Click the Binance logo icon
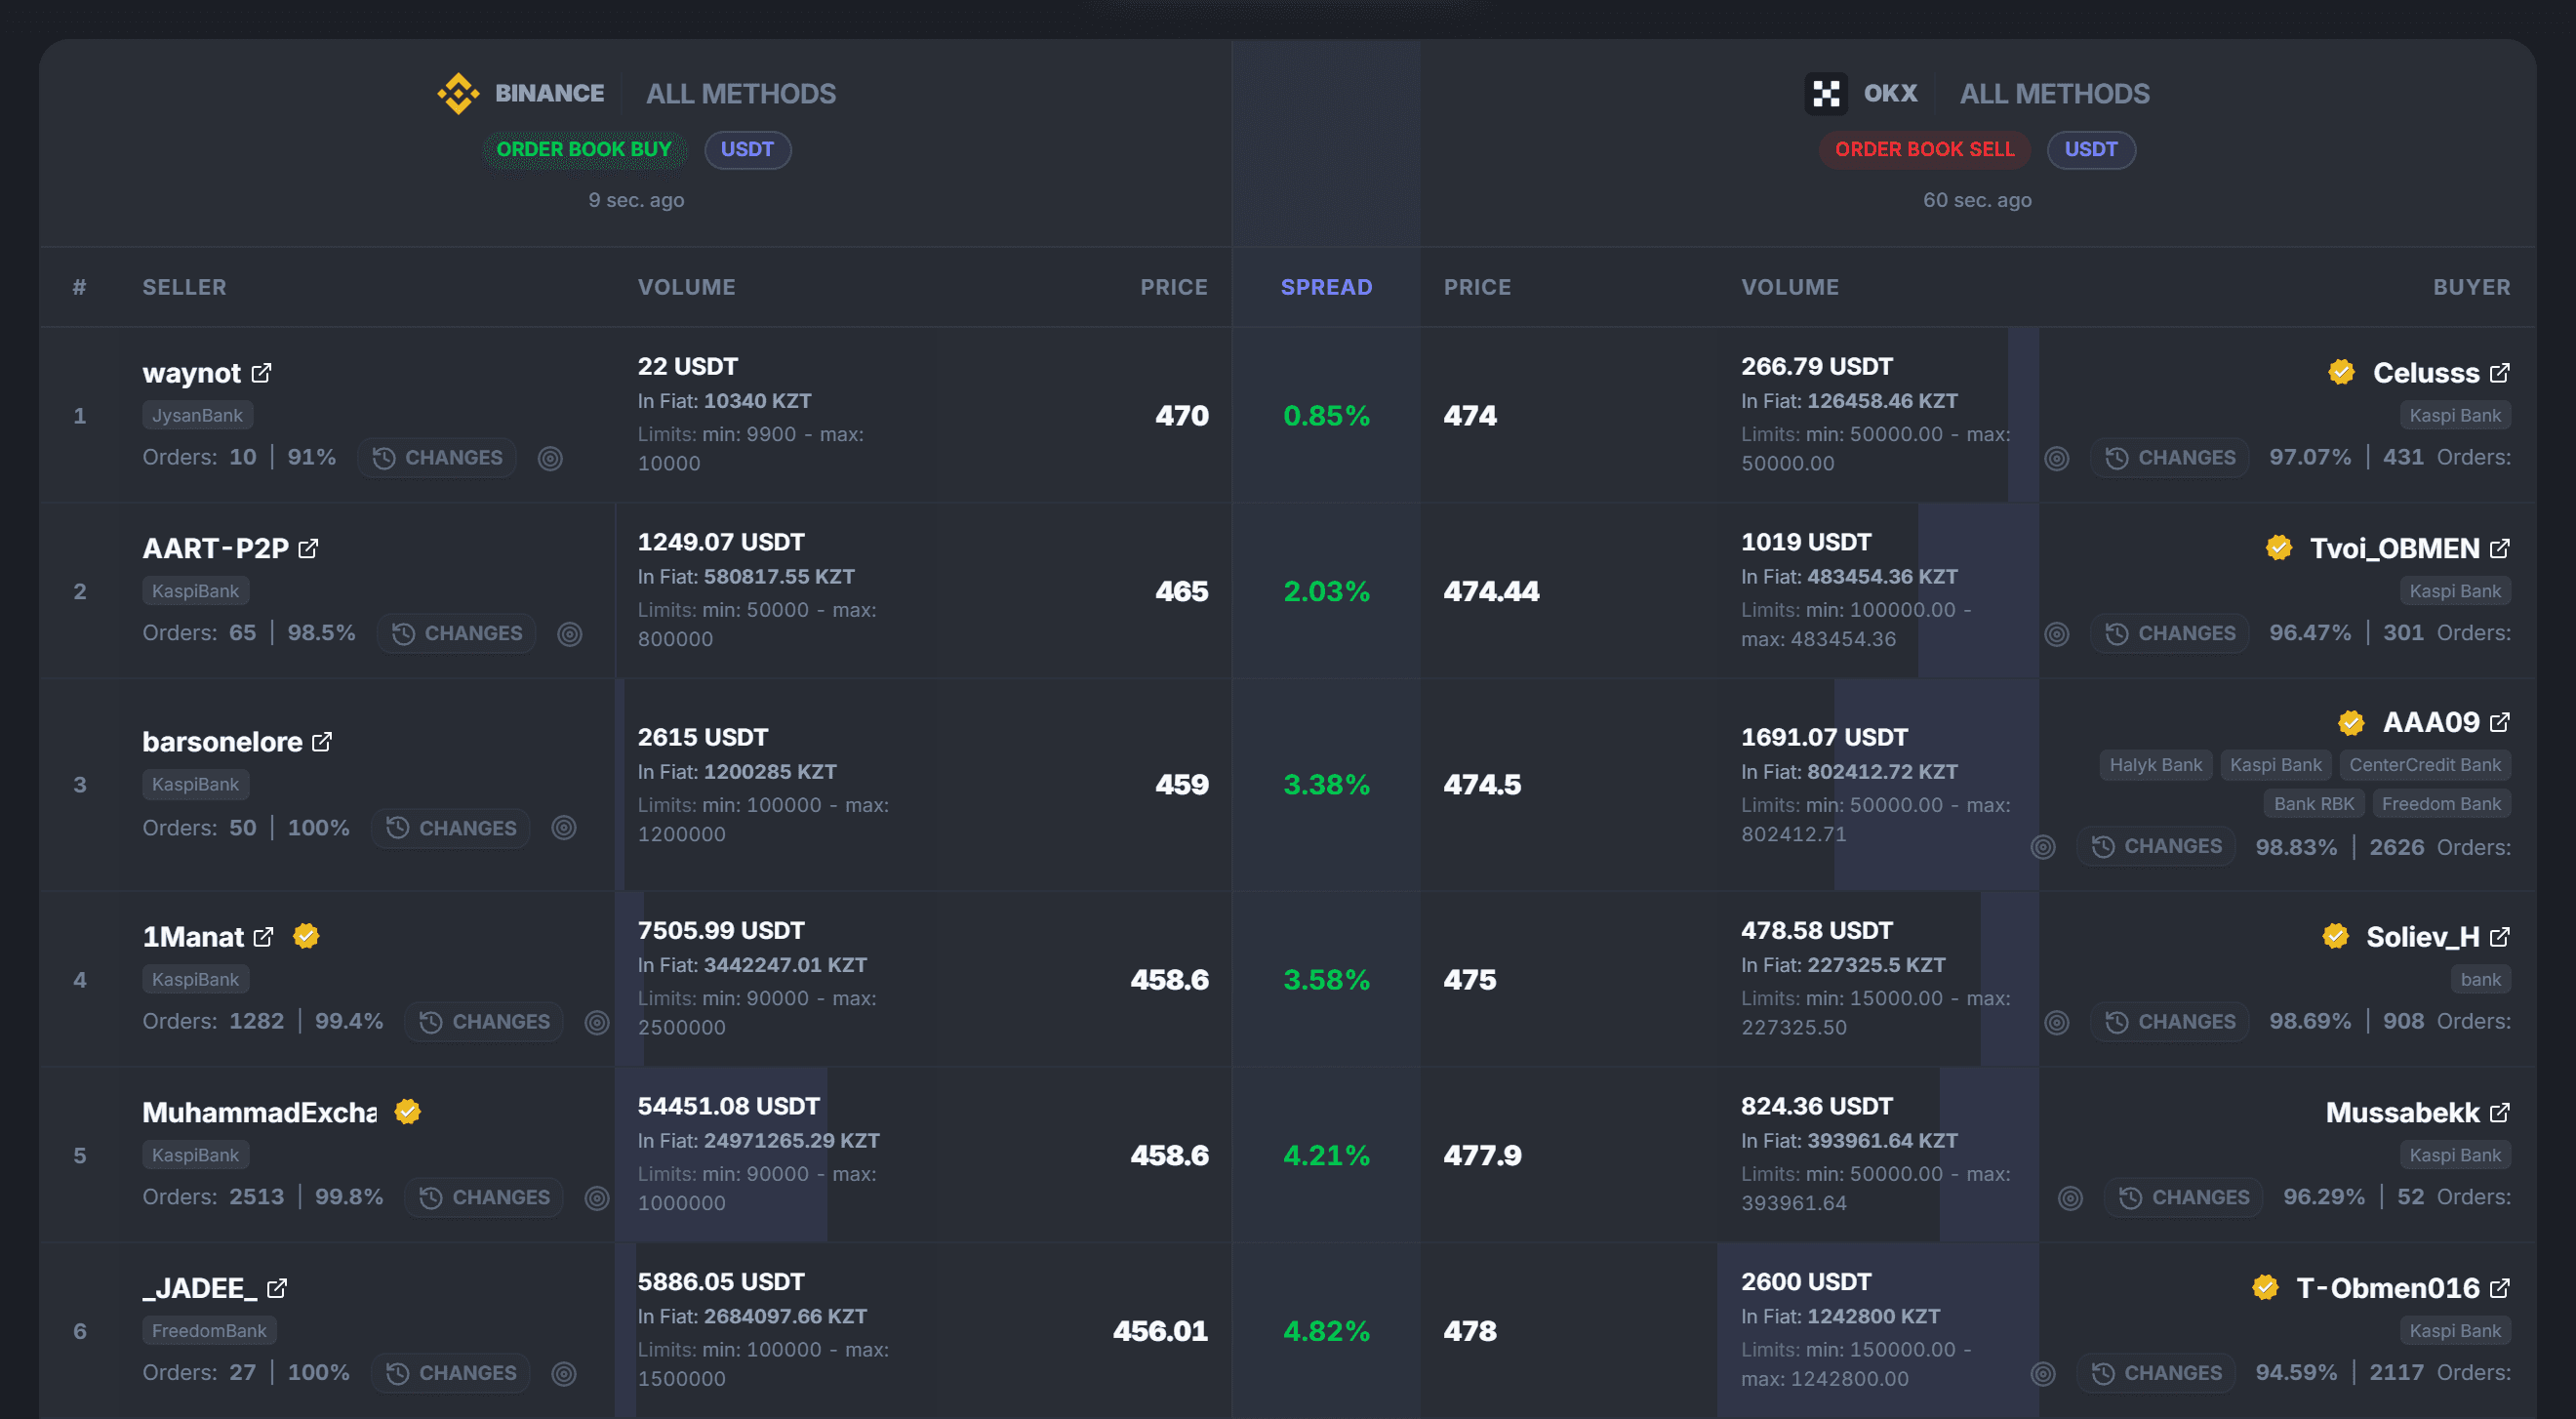This screenshot has width=2576, height=1419. tap(458, 94)
